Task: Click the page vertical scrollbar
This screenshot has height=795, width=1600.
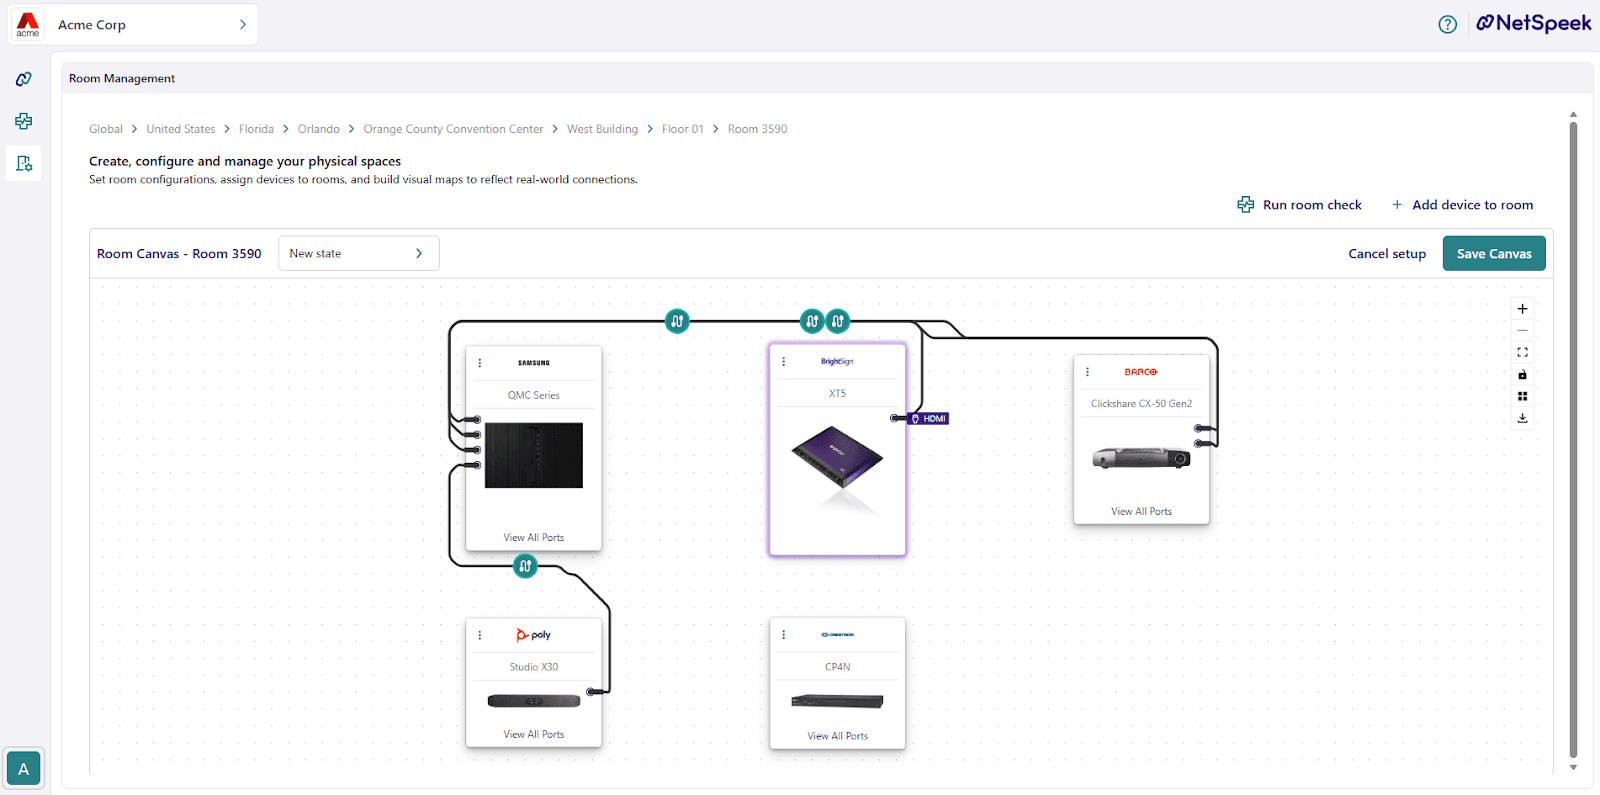Action: coord(1573,440)
